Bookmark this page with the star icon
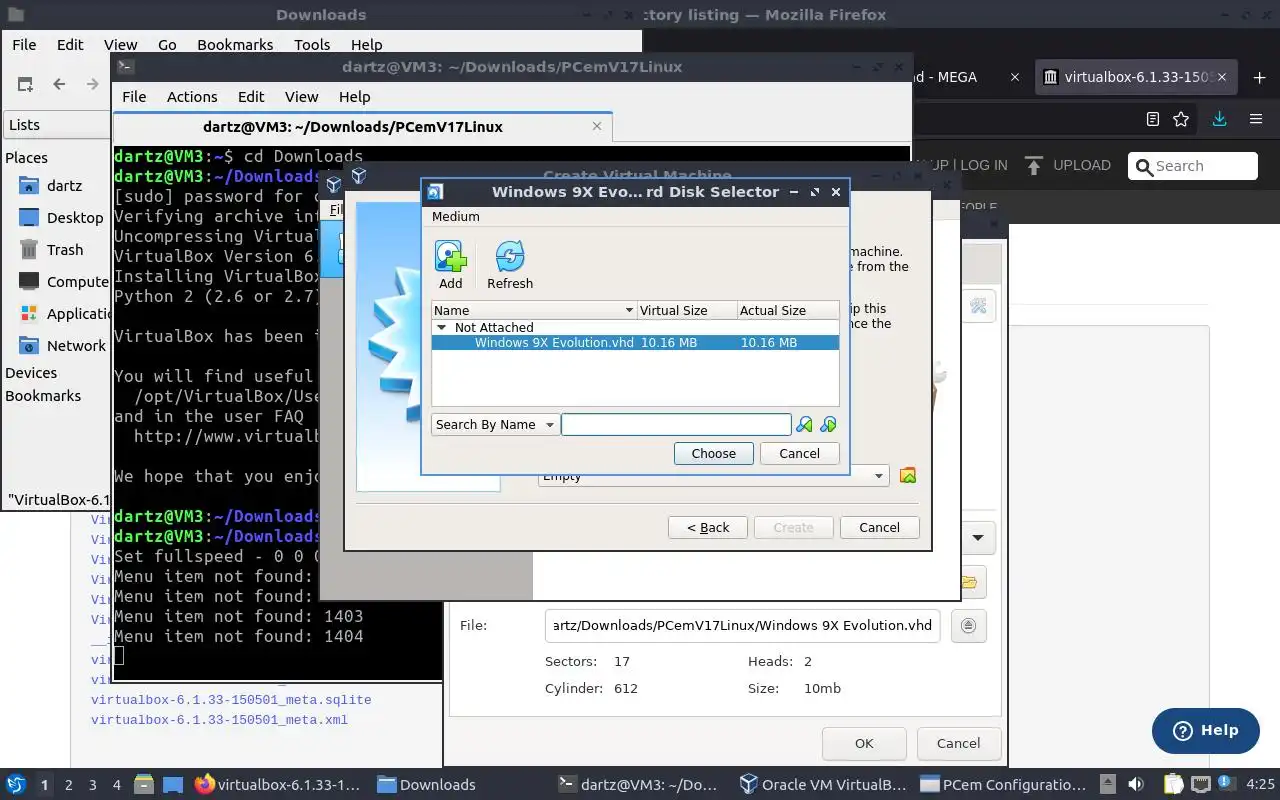Viewport: 1280px width, 800px height. pos(1181,119)
